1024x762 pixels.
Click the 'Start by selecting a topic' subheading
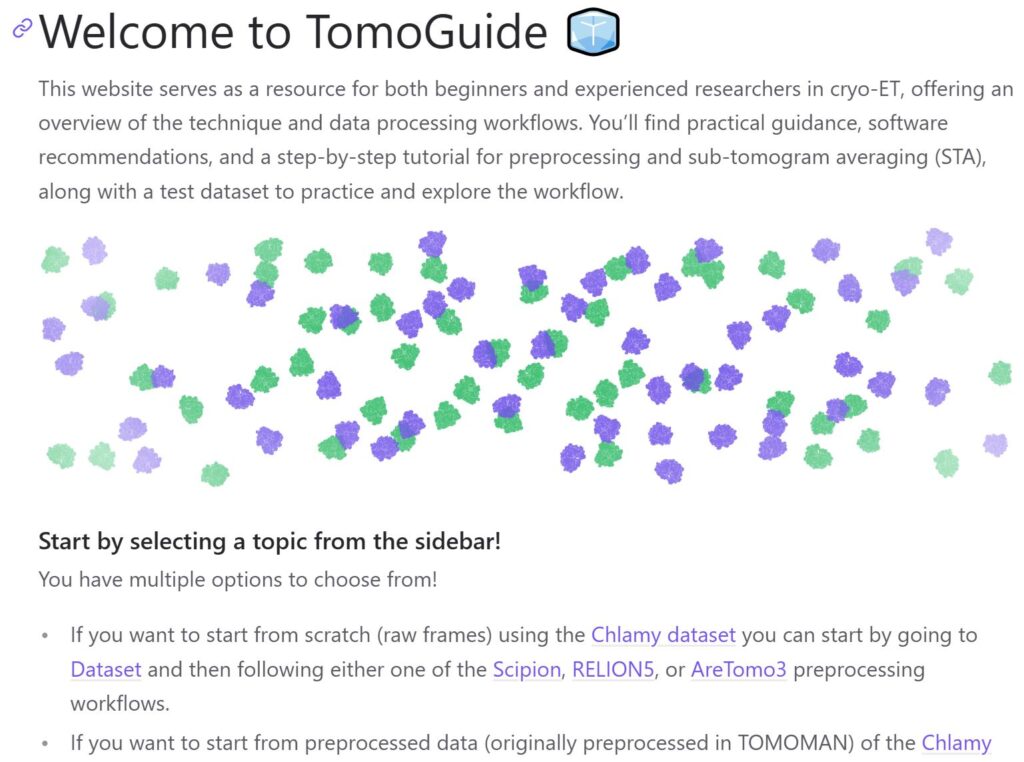point(269,541)
